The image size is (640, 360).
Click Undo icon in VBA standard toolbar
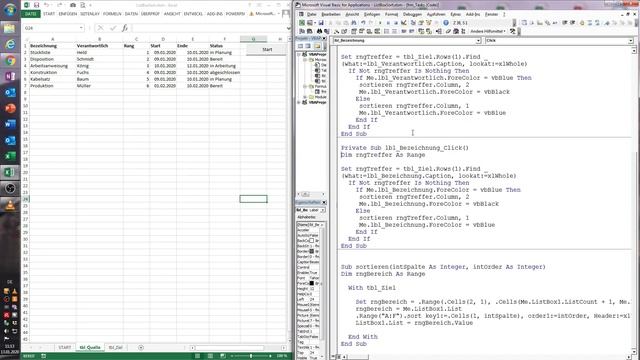[363, 23]
